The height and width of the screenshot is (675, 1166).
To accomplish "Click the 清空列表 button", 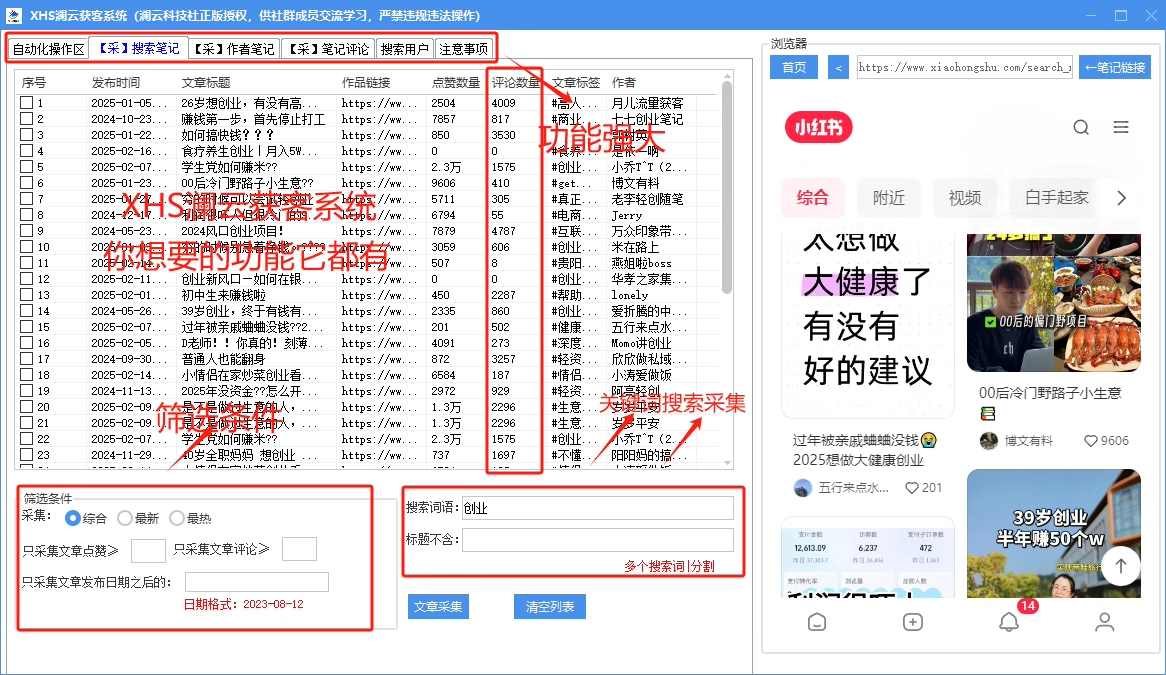I will click(x=550, y=607).
